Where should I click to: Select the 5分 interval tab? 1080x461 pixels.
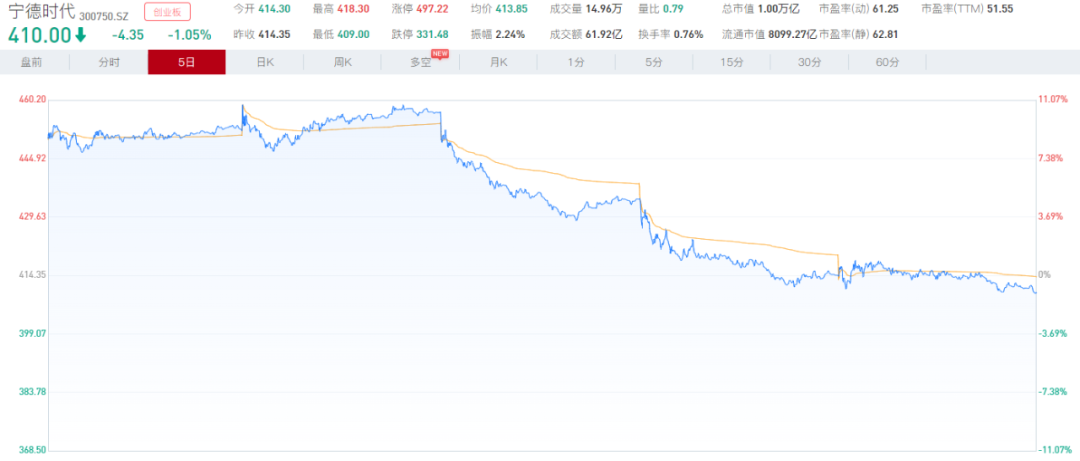pos(654,62)
